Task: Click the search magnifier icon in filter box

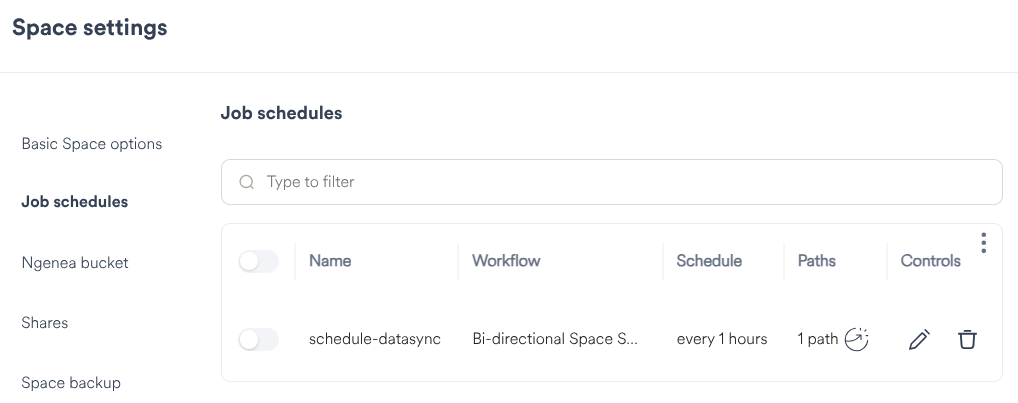Action: (247, 182)
